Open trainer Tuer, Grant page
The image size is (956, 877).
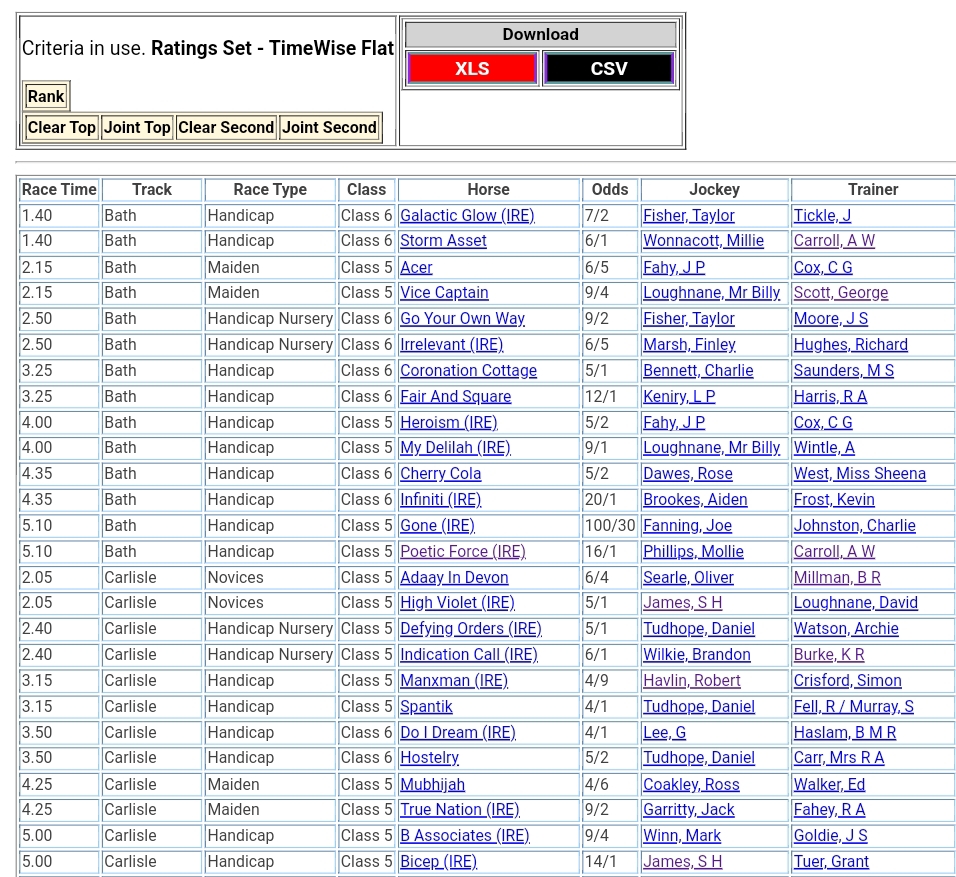click(x=831, y=861)
